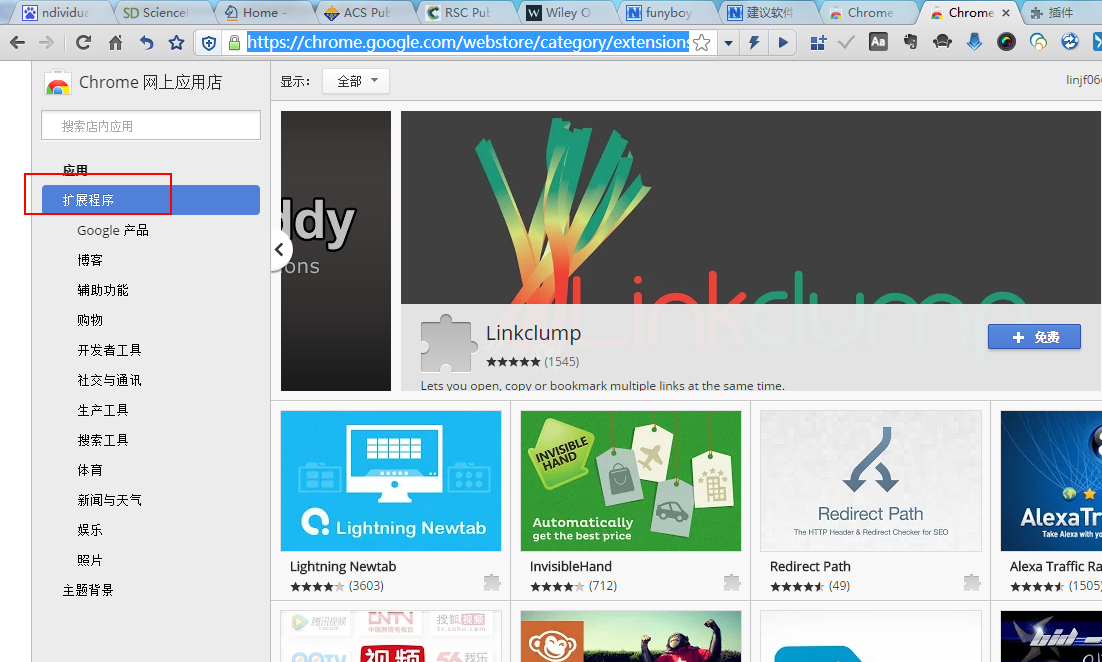Open the Redirect Path thumbnail
This screenshot has width=1102, height=662.
coord(871,481)
